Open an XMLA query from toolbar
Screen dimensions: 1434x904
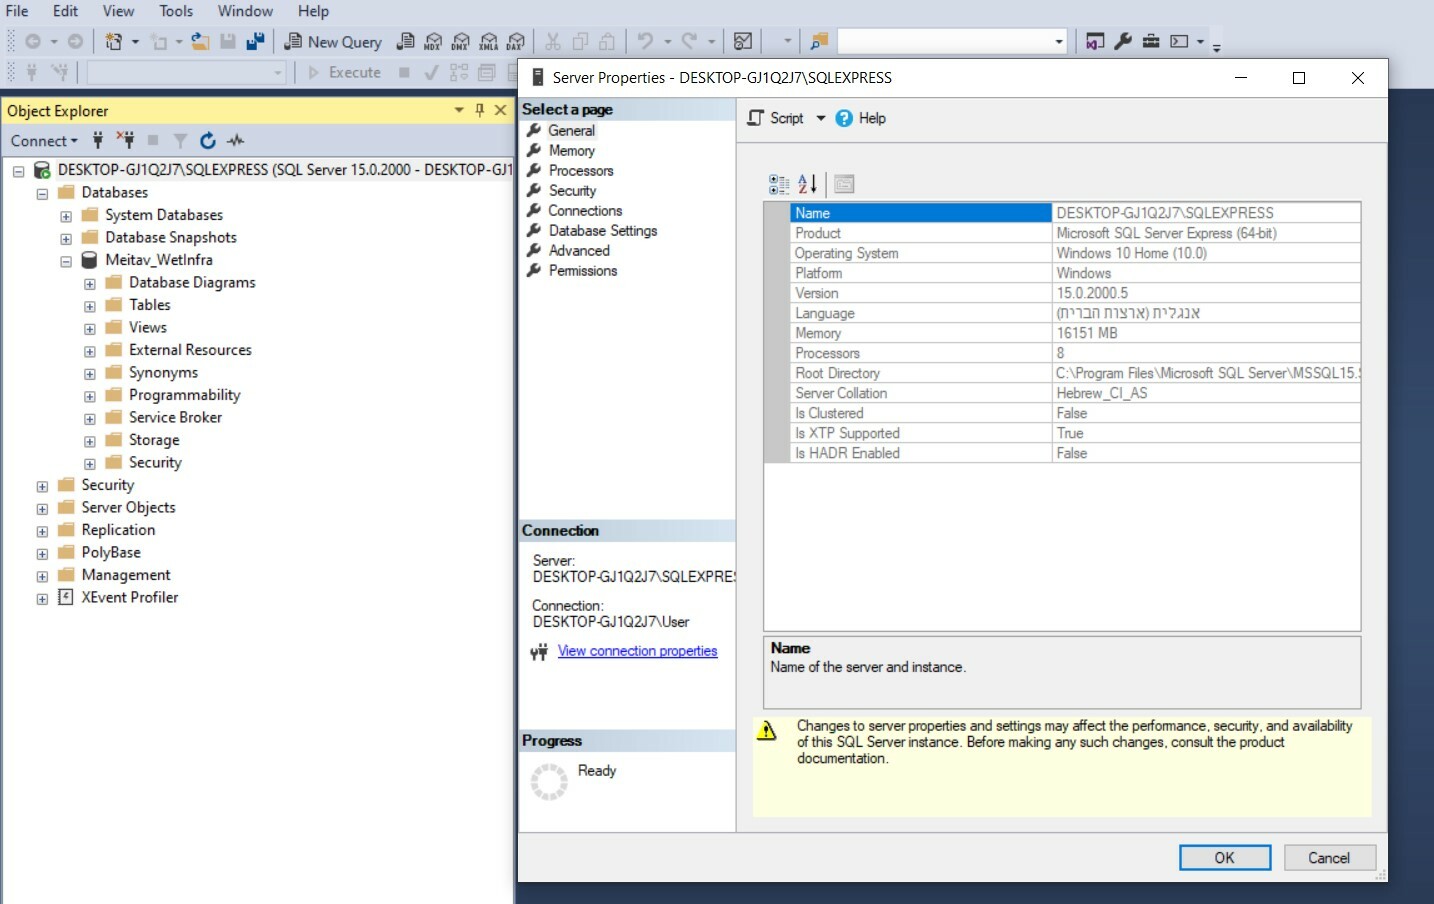tap(488, 42)
